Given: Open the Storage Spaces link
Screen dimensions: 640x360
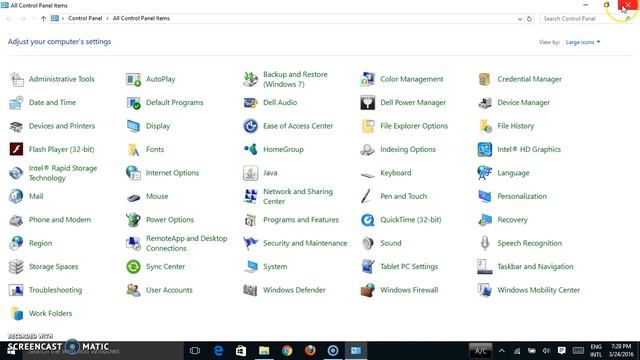Looking at the screenshot, I should [x=53, y=267].
